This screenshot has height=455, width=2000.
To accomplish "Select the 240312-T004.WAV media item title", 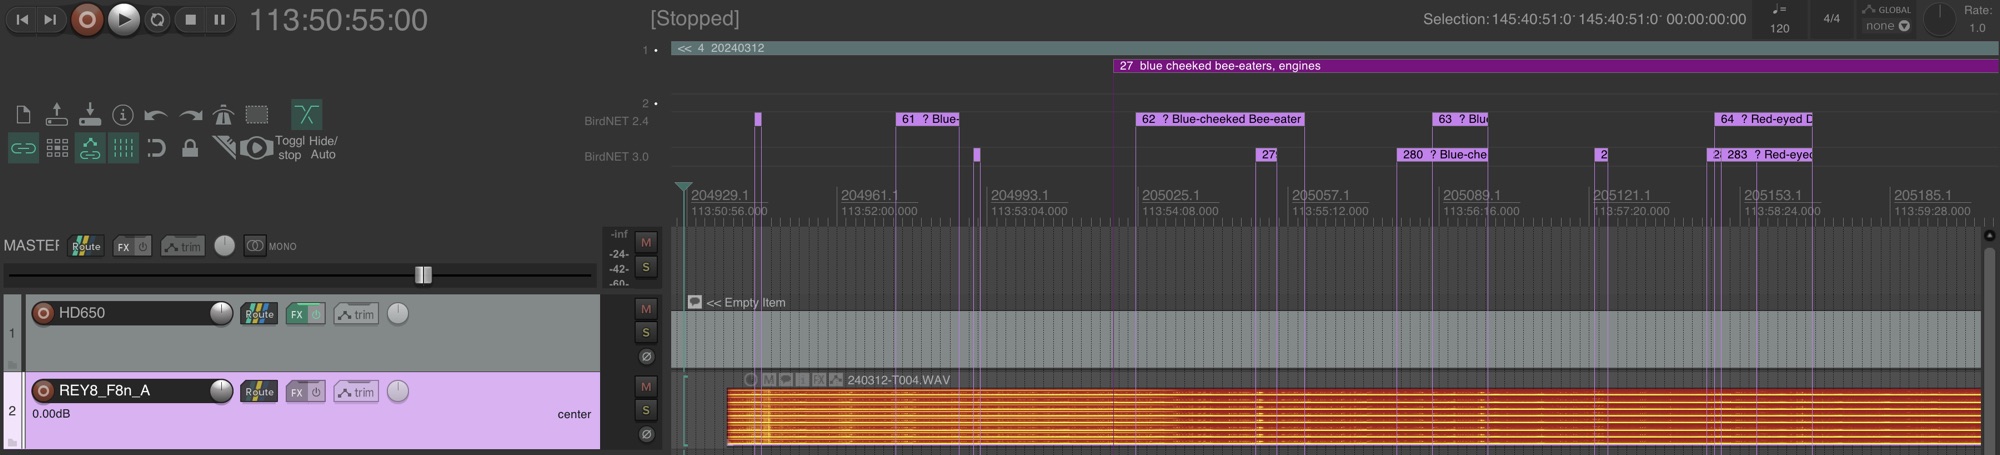I will pyautogui.click(x=898, y=380).
